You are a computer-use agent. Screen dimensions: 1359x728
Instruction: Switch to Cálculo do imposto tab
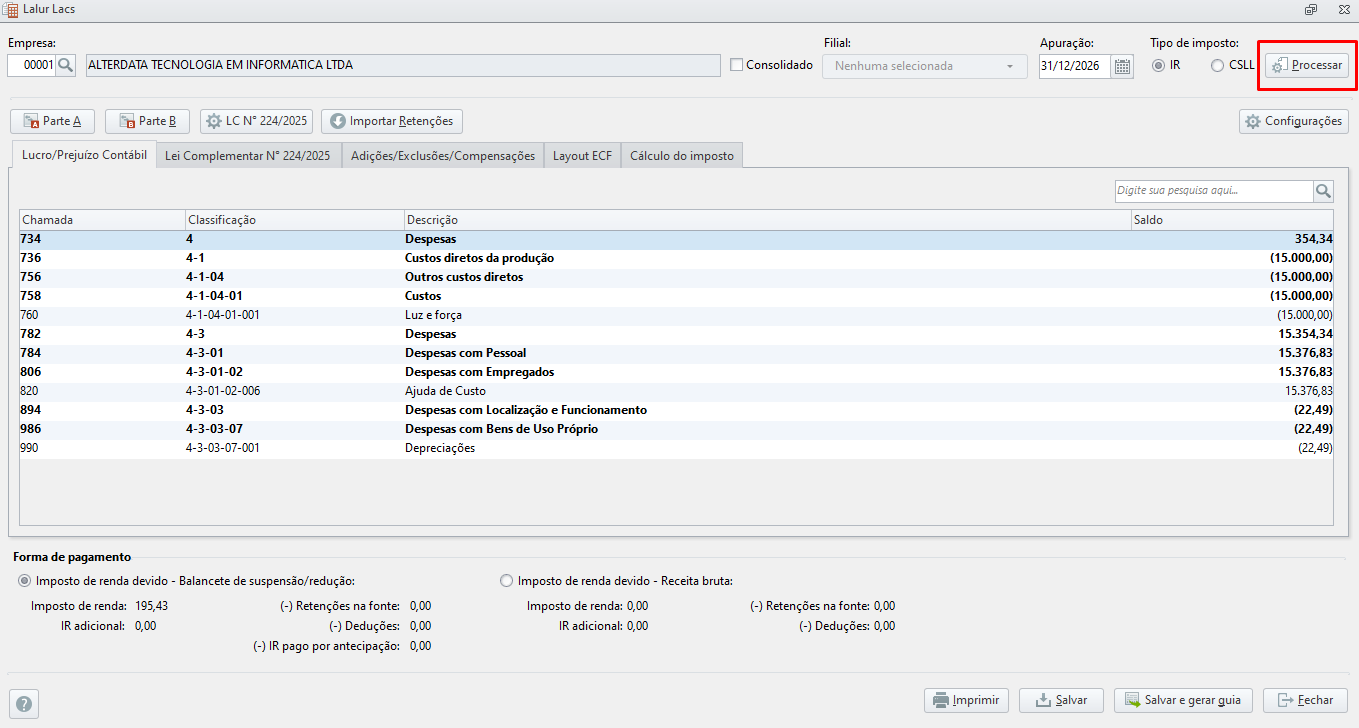point(681,156)
